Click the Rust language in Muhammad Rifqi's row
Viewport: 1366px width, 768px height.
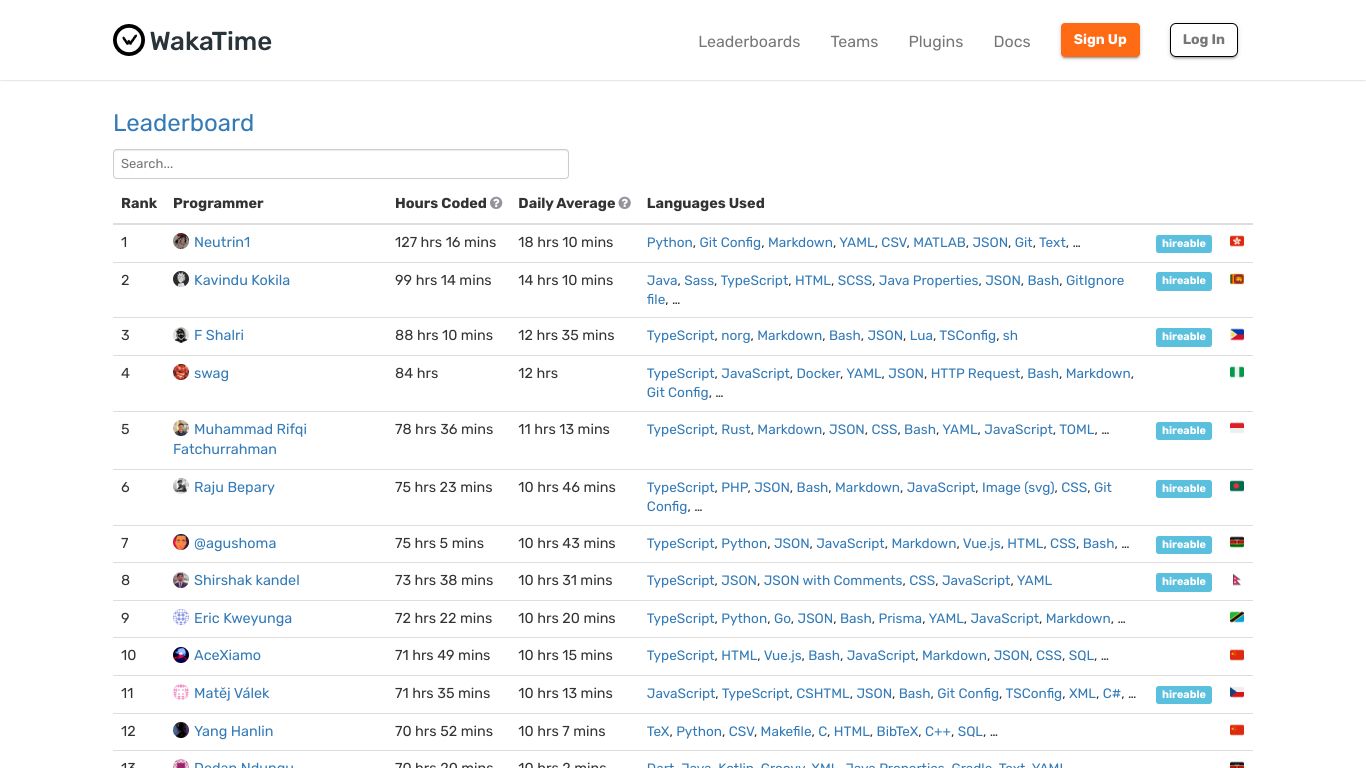736,429
